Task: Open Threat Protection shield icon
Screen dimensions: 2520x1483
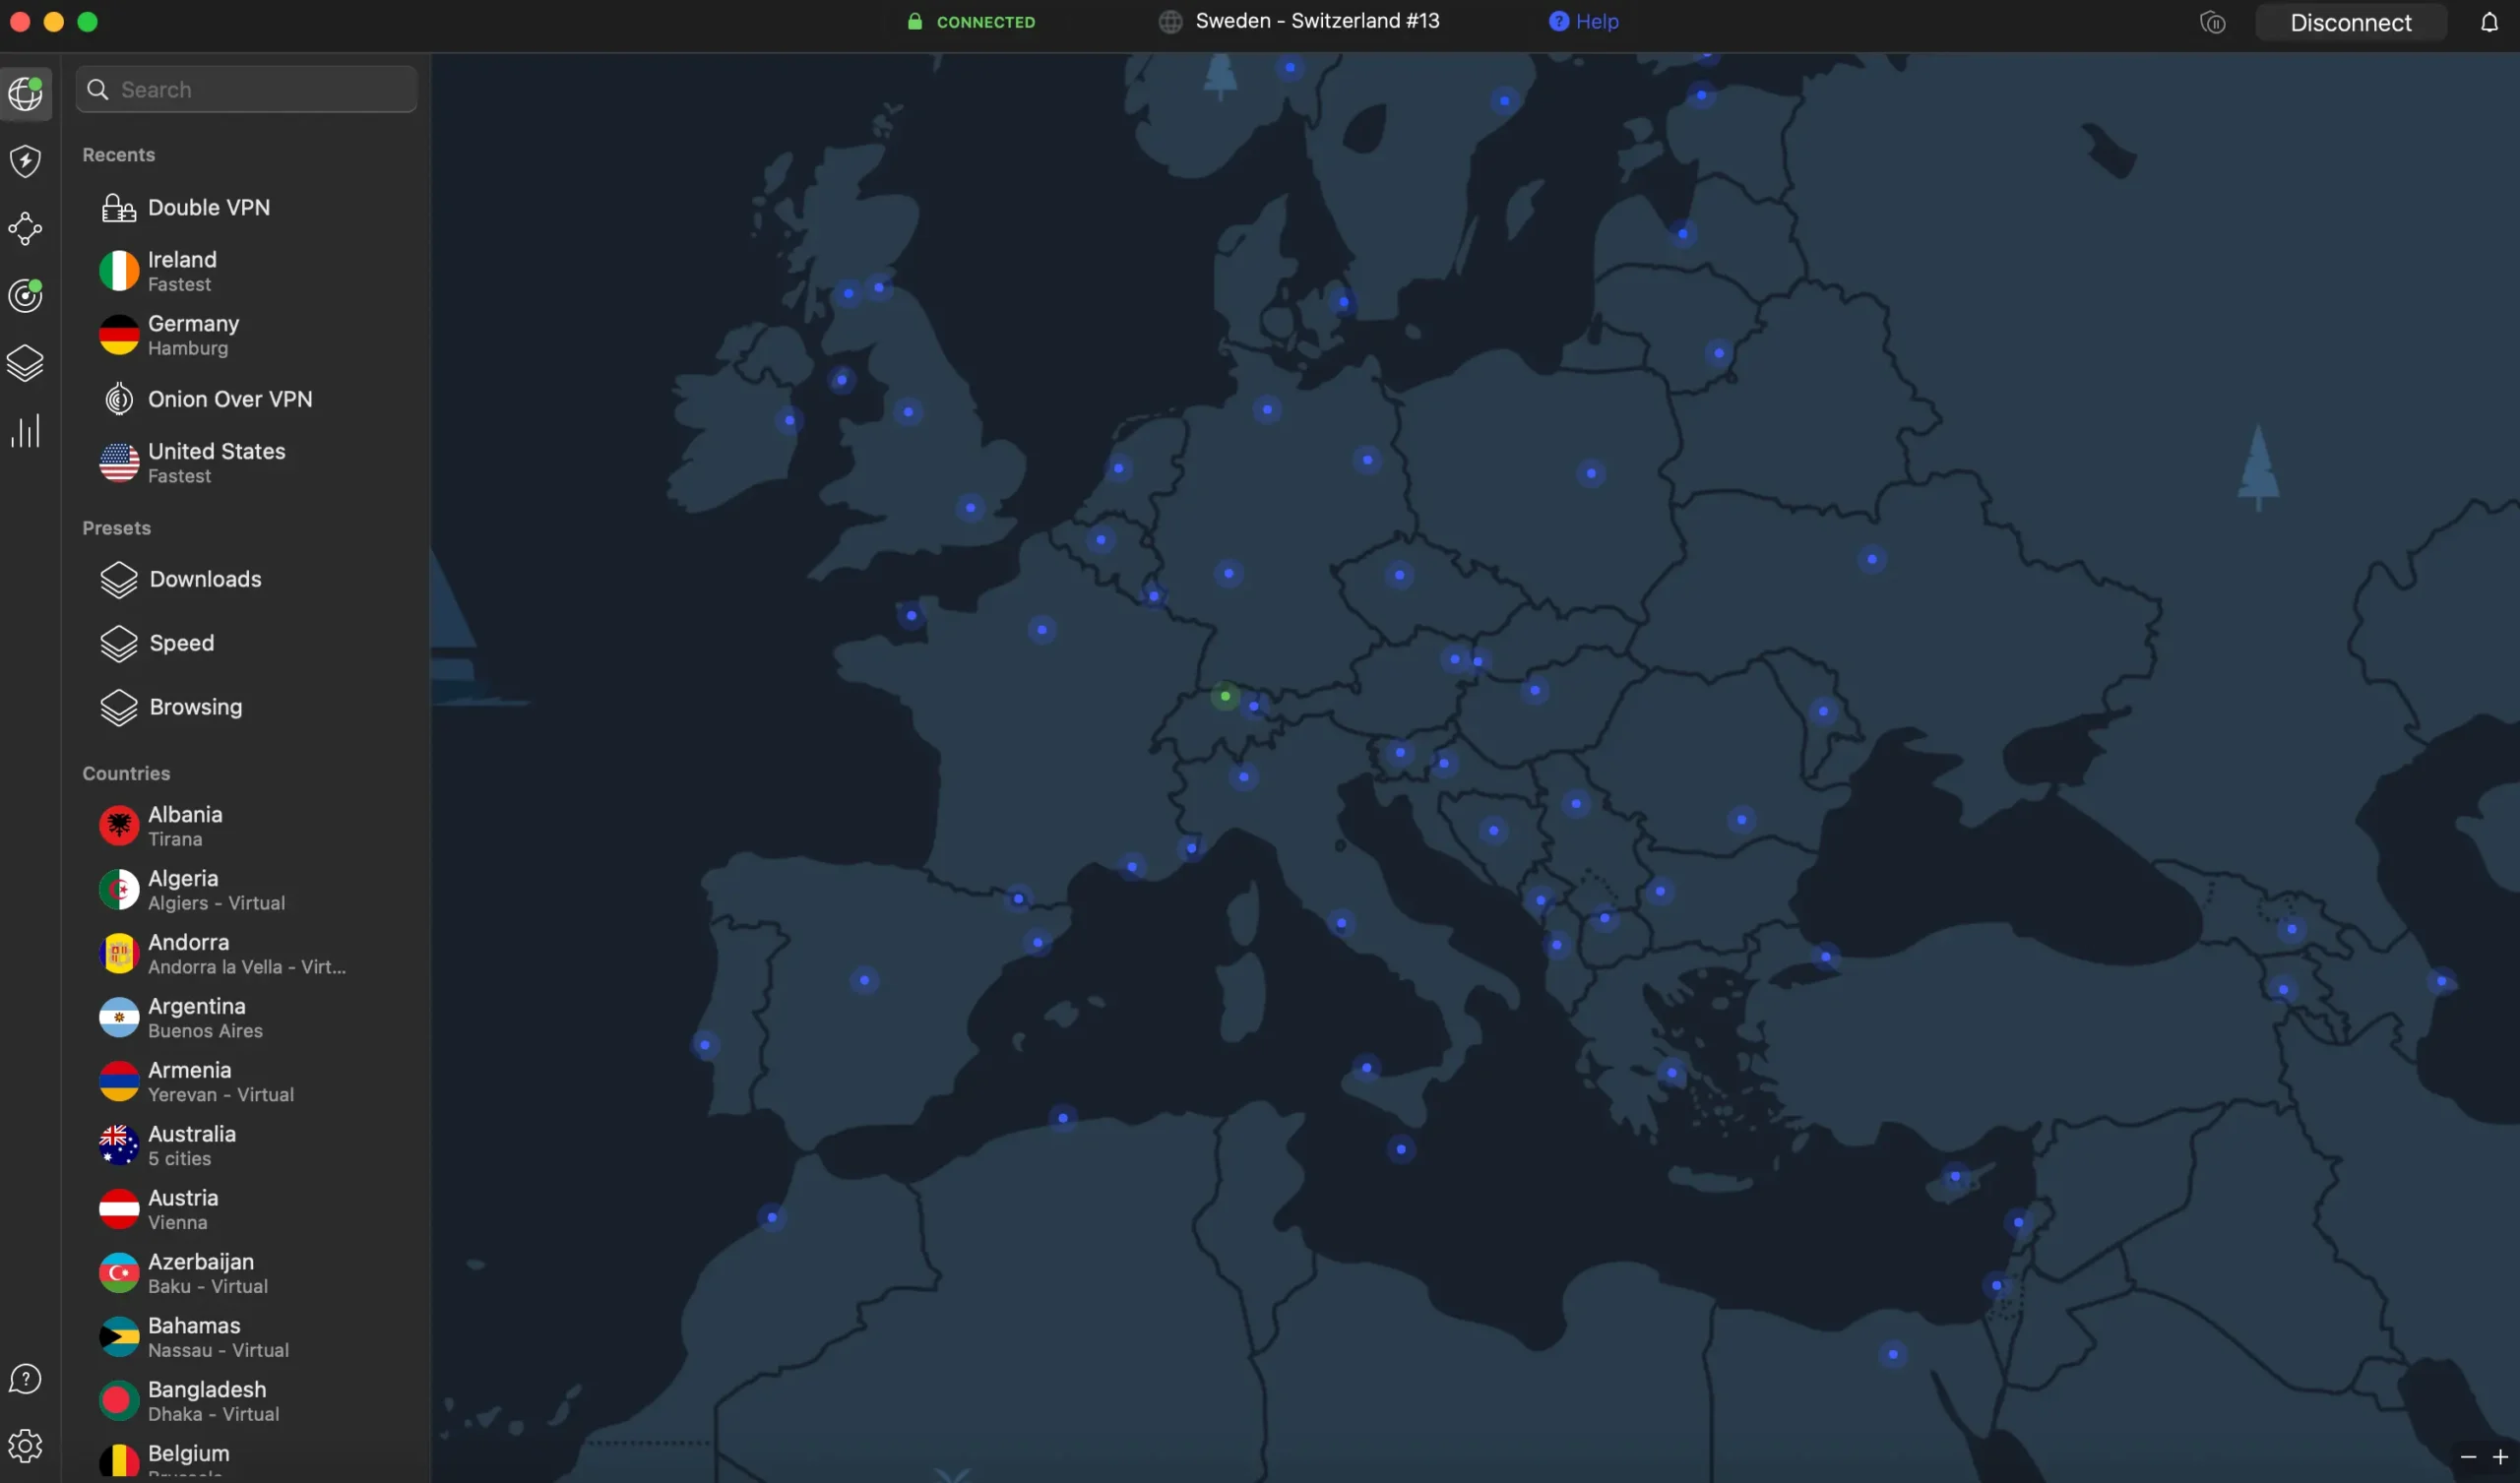Action: [26, 161]
